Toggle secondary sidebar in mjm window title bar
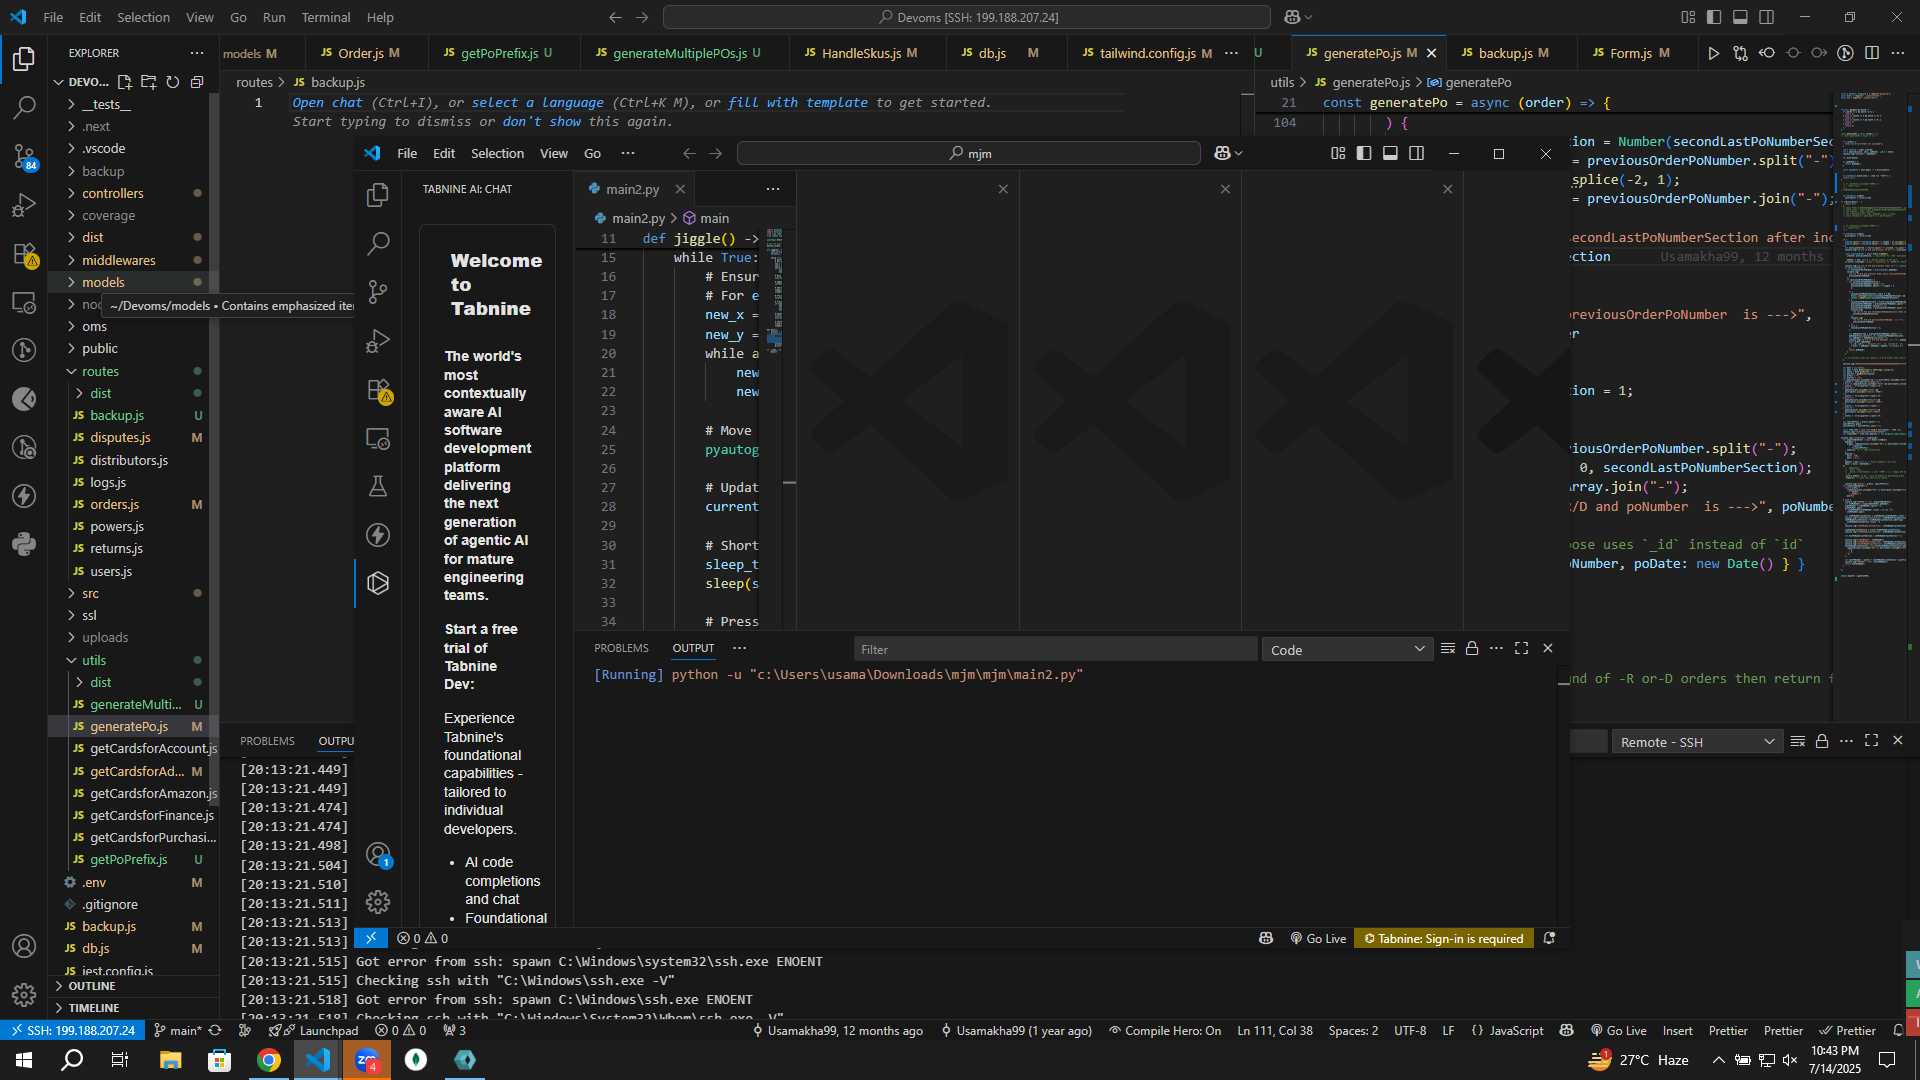1920x1080 pixels. [1417, 153]
